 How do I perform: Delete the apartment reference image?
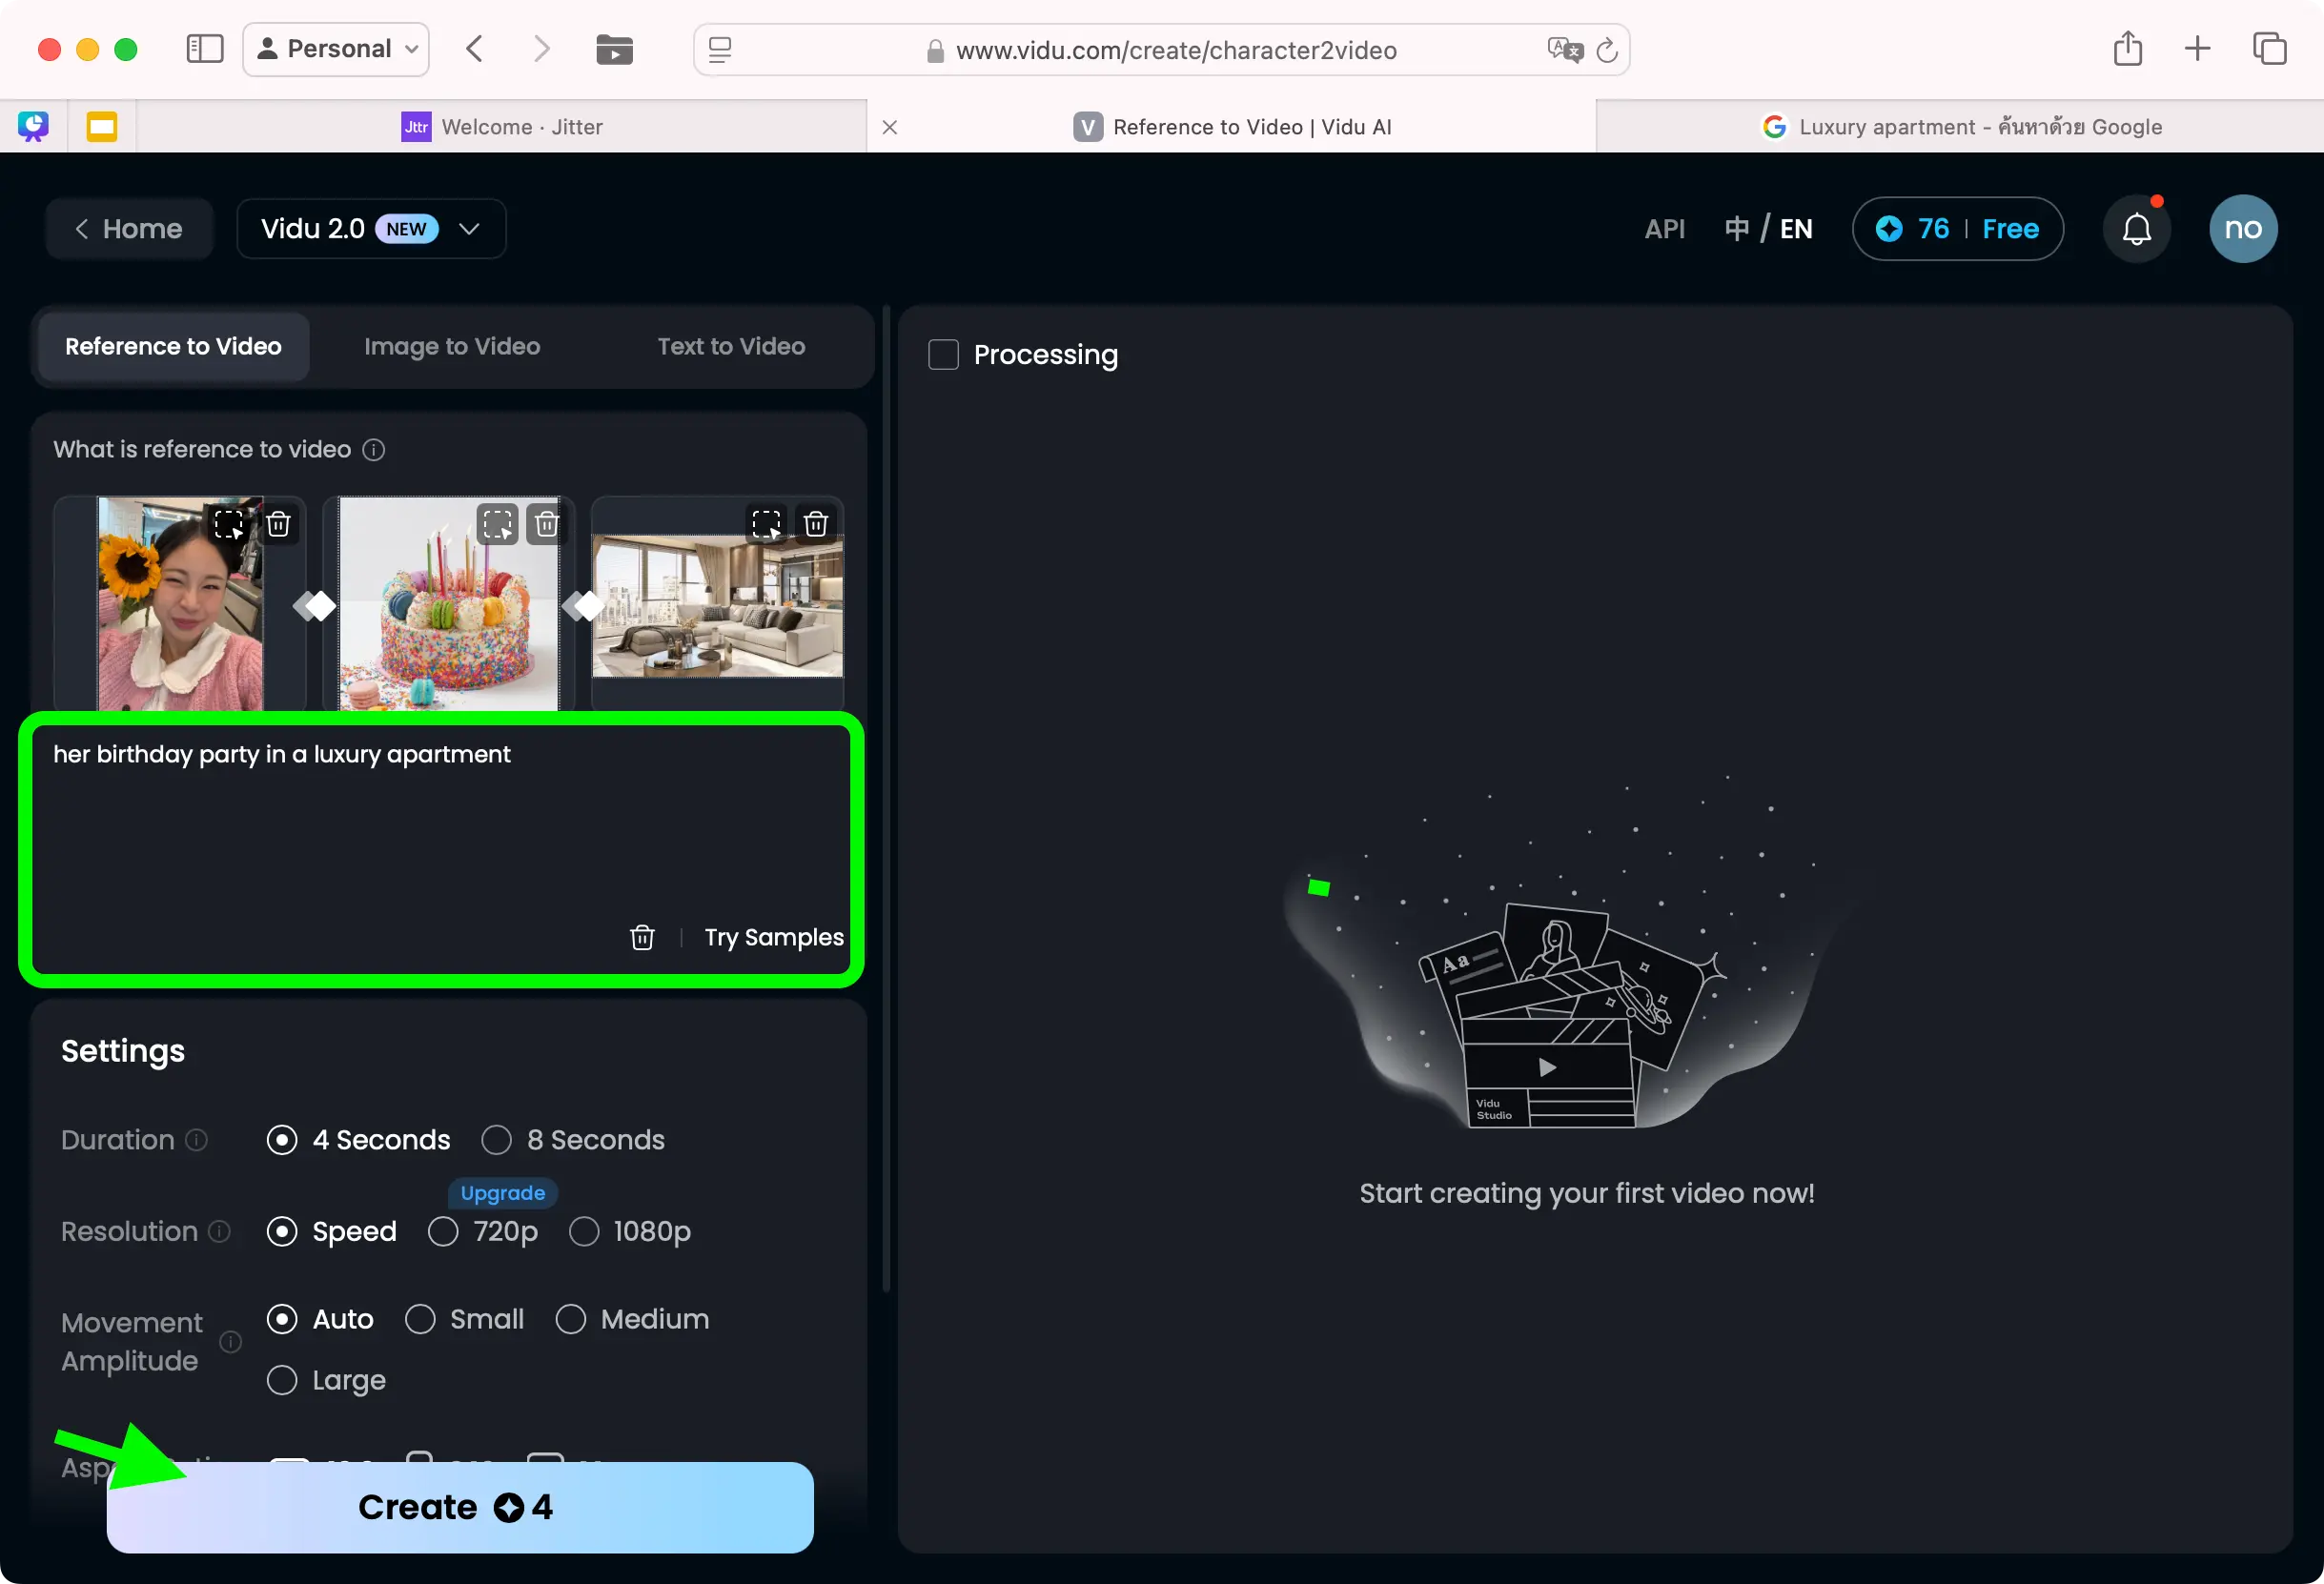click(x=815, y=524)
